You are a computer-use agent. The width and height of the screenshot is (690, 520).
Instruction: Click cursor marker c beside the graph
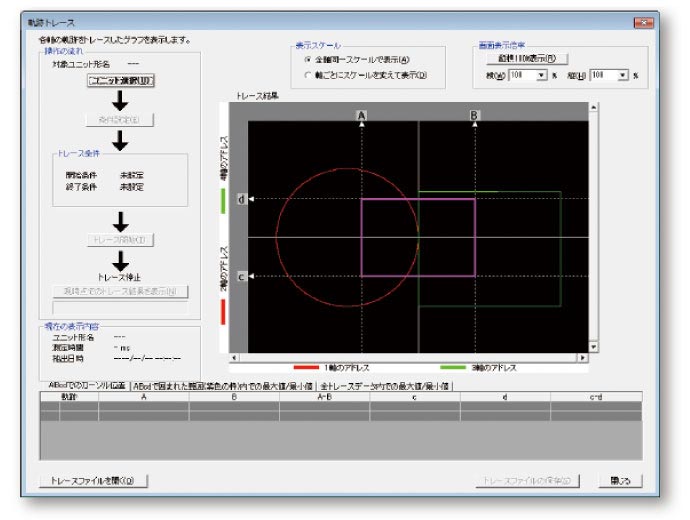click(241, 275)
